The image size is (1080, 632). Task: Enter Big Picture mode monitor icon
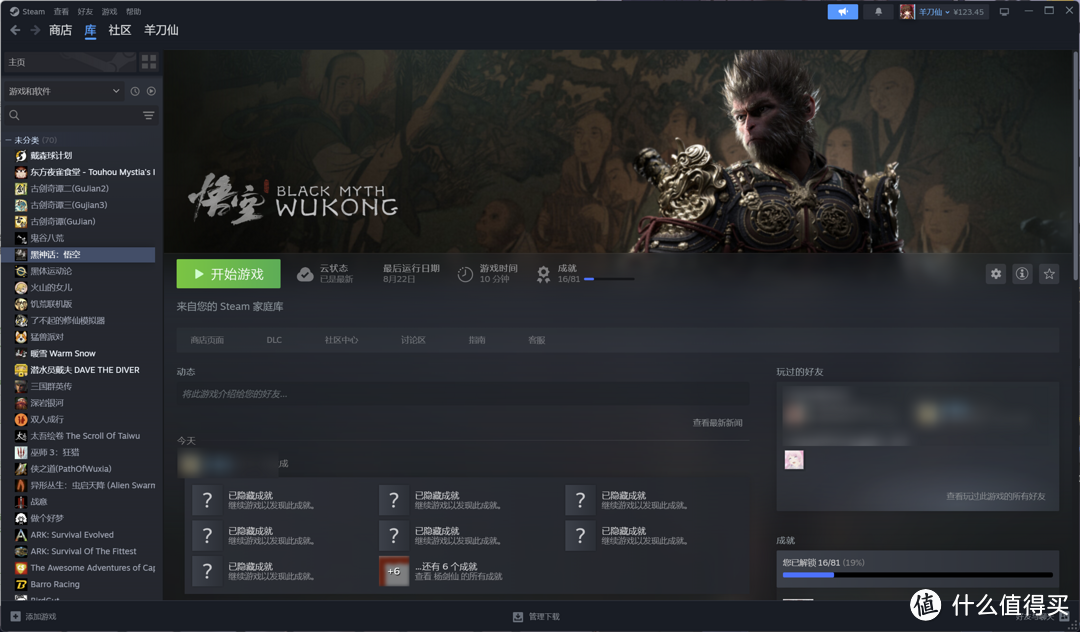pyautogui.click(x=1004, y=12)
